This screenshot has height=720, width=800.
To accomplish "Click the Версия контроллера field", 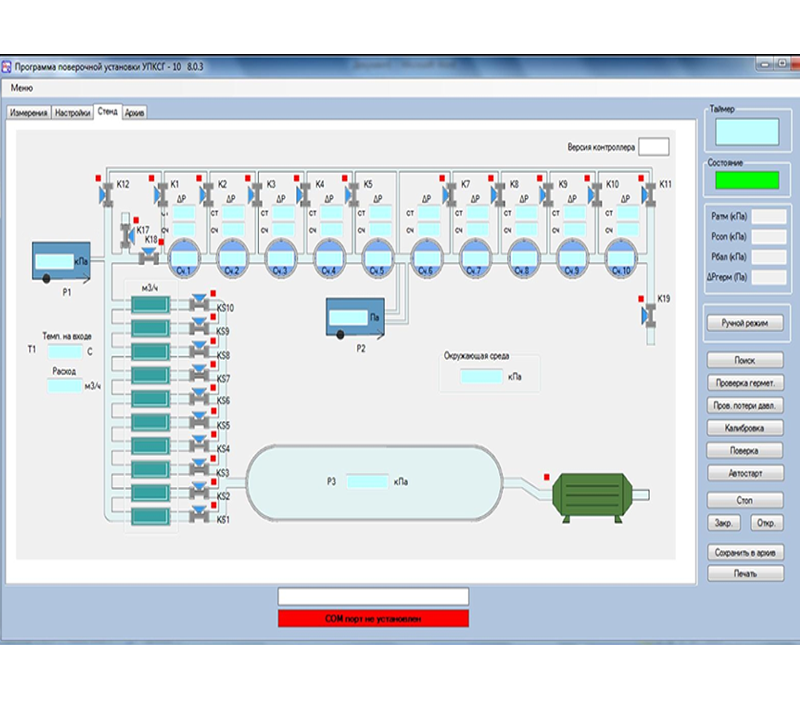I will tap(654, 147).
